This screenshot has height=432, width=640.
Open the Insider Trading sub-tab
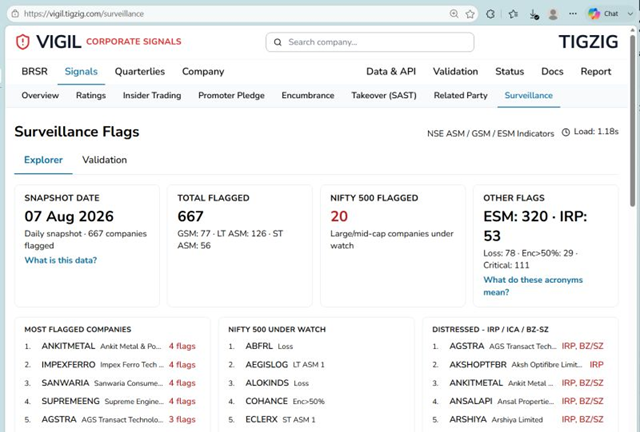pyautogui.click(x=152, y=96)
